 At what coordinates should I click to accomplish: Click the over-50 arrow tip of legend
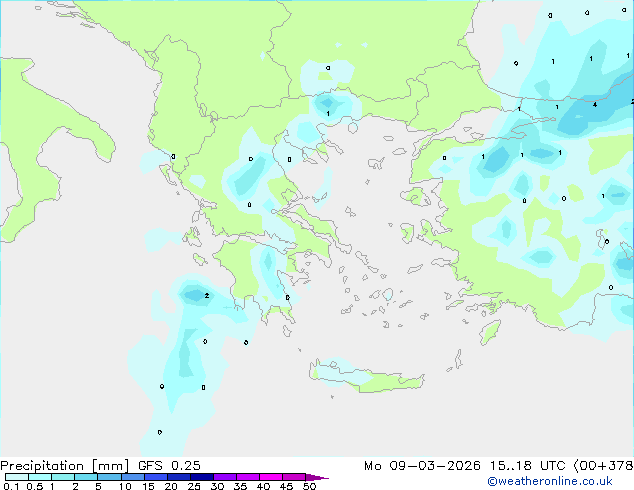[x=317, y=477]
